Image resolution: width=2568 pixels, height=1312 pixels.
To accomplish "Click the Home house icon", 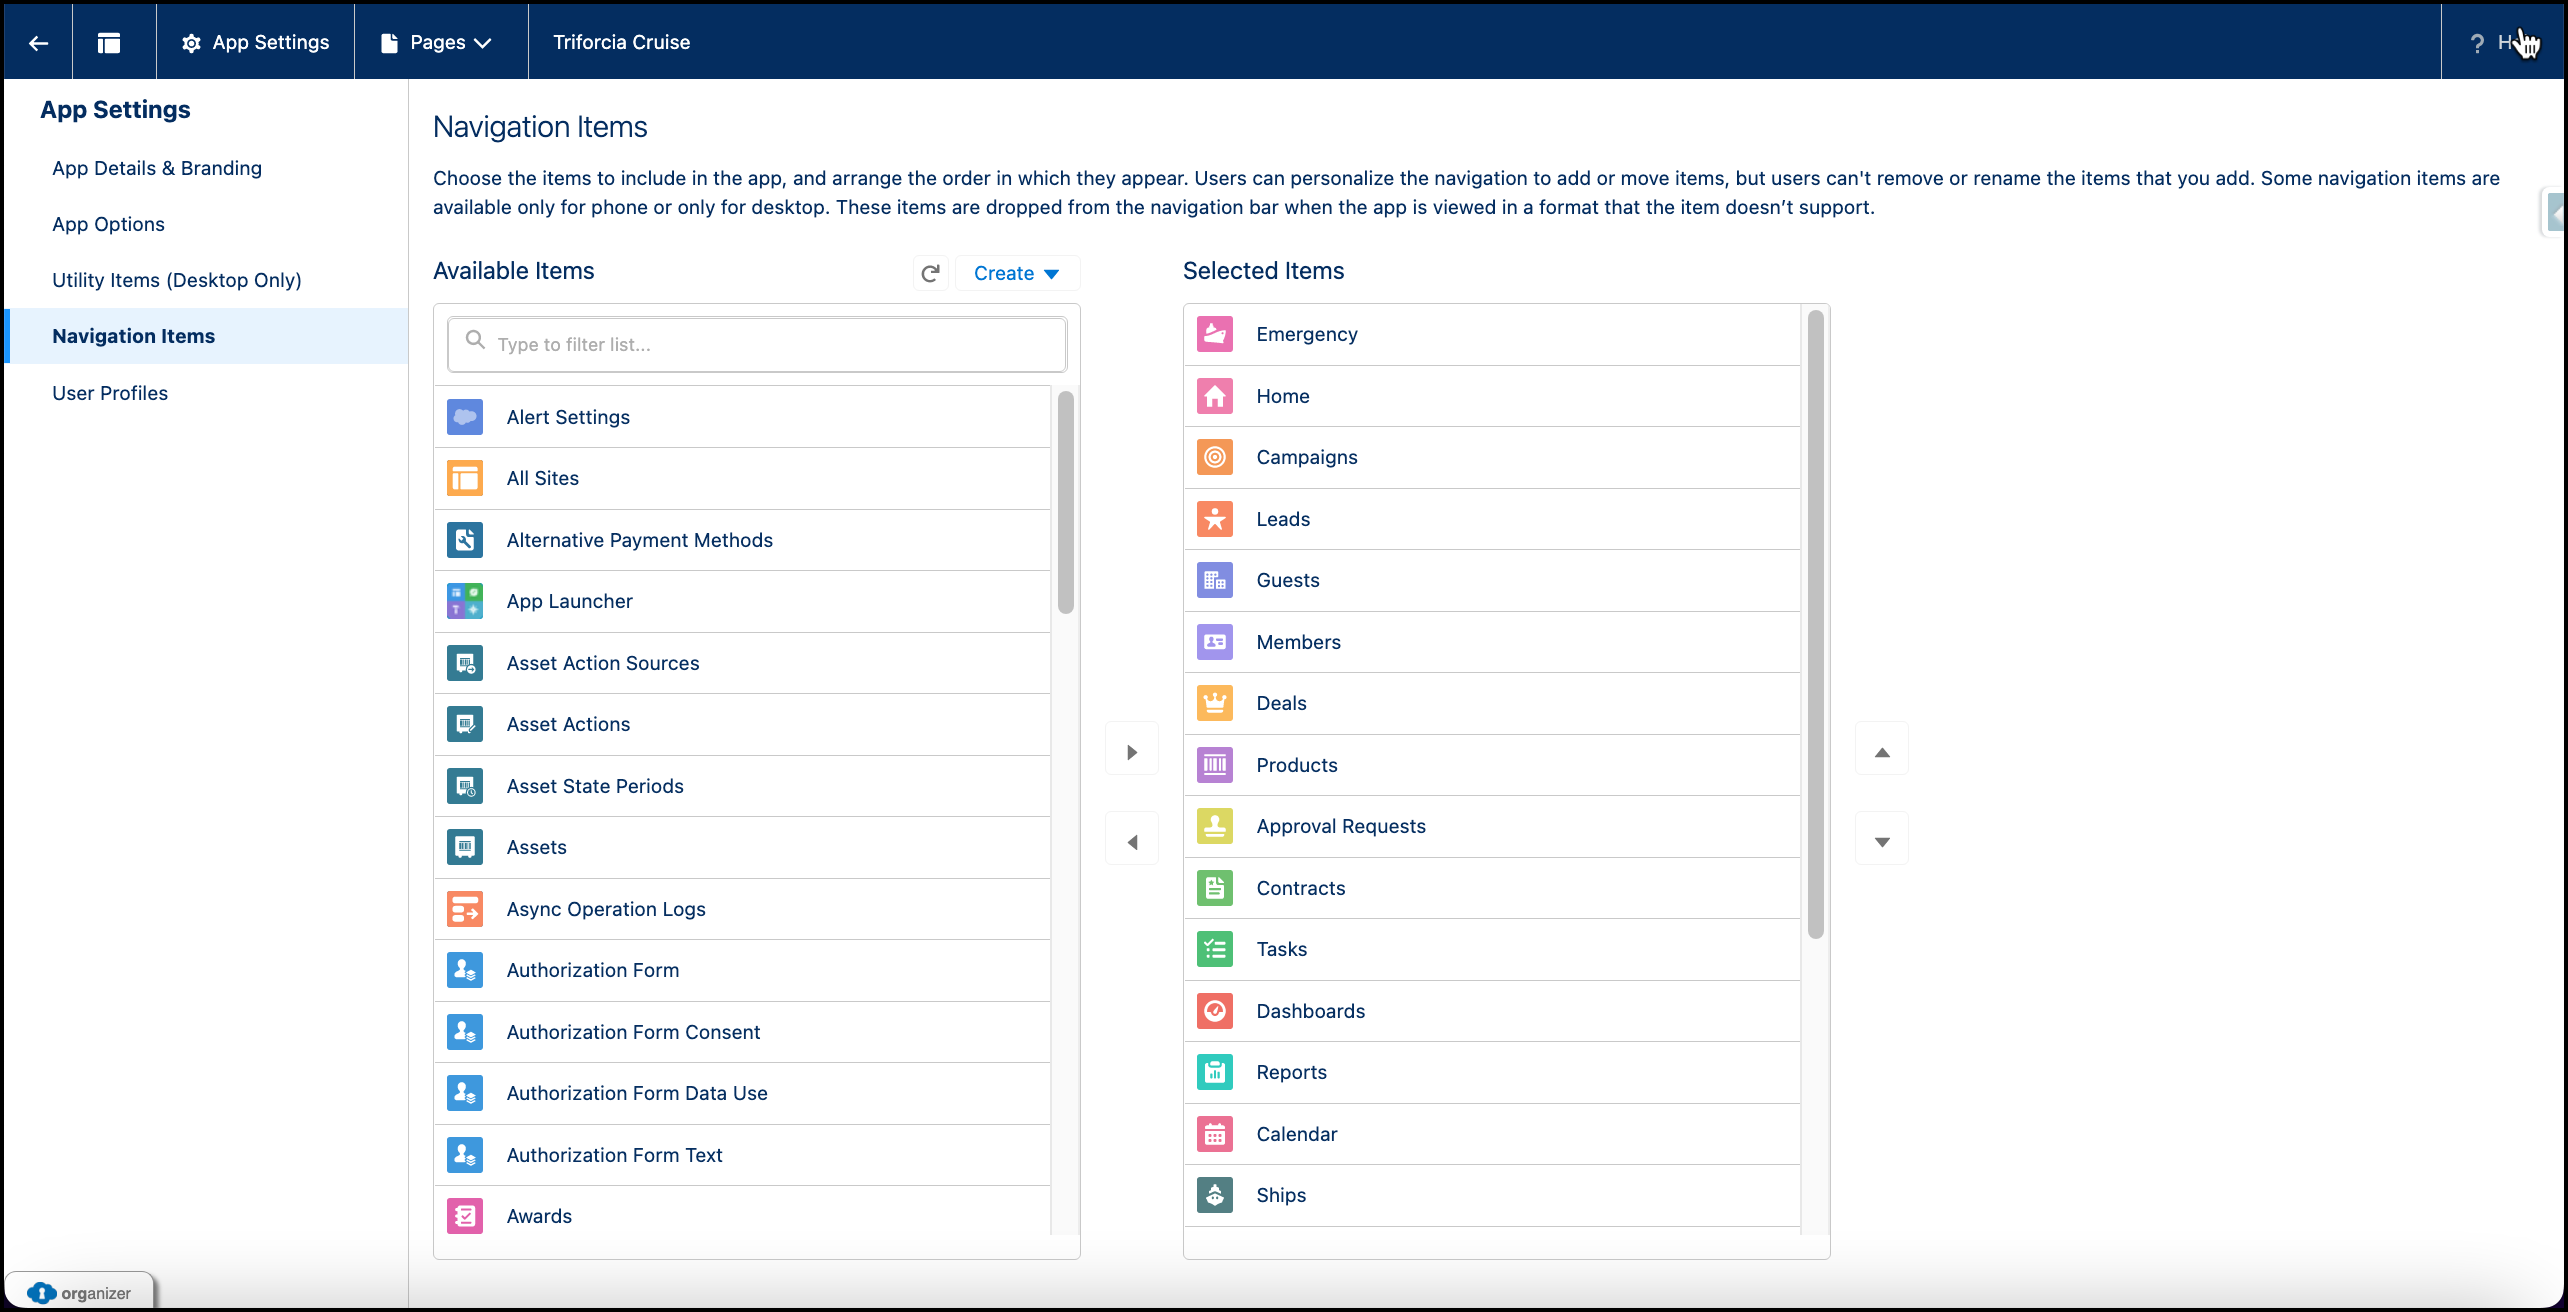I will point(1214,396).
